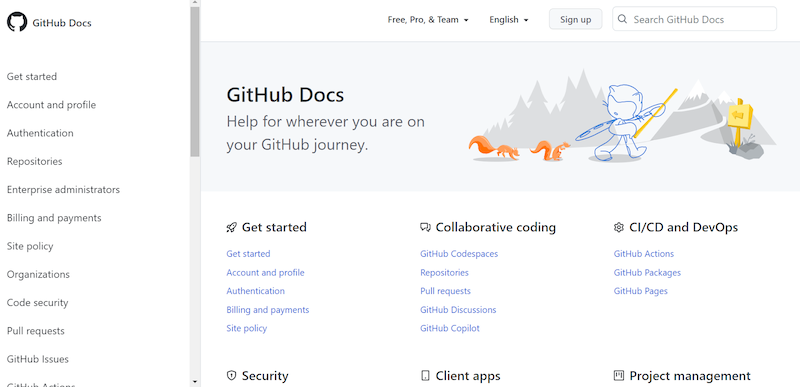Open GitHub Docs home title in sidebar
800x387 pixels.
click(62, 23)
